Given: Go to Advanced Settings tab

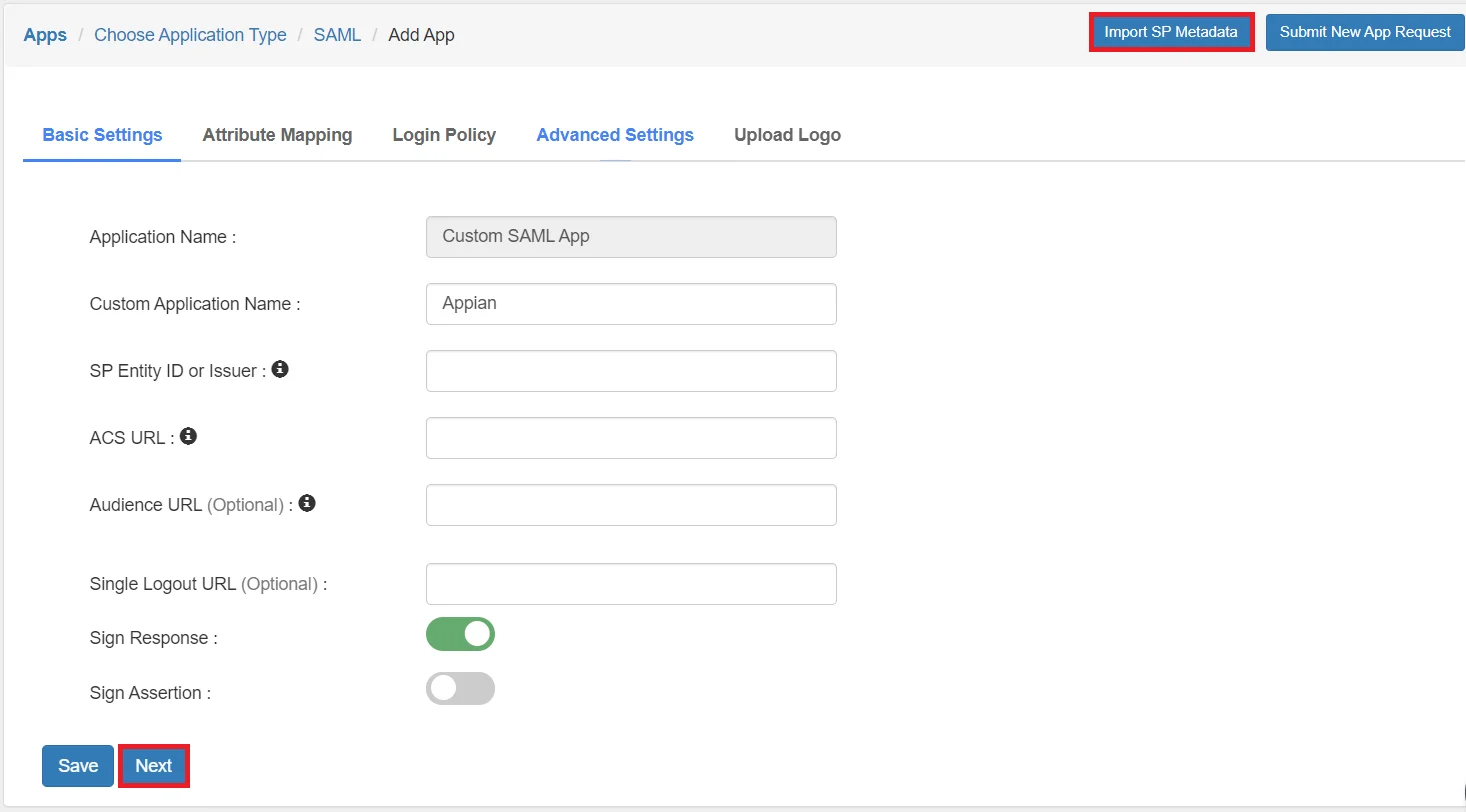Looking at the screenshot, I should pos(615,135).
